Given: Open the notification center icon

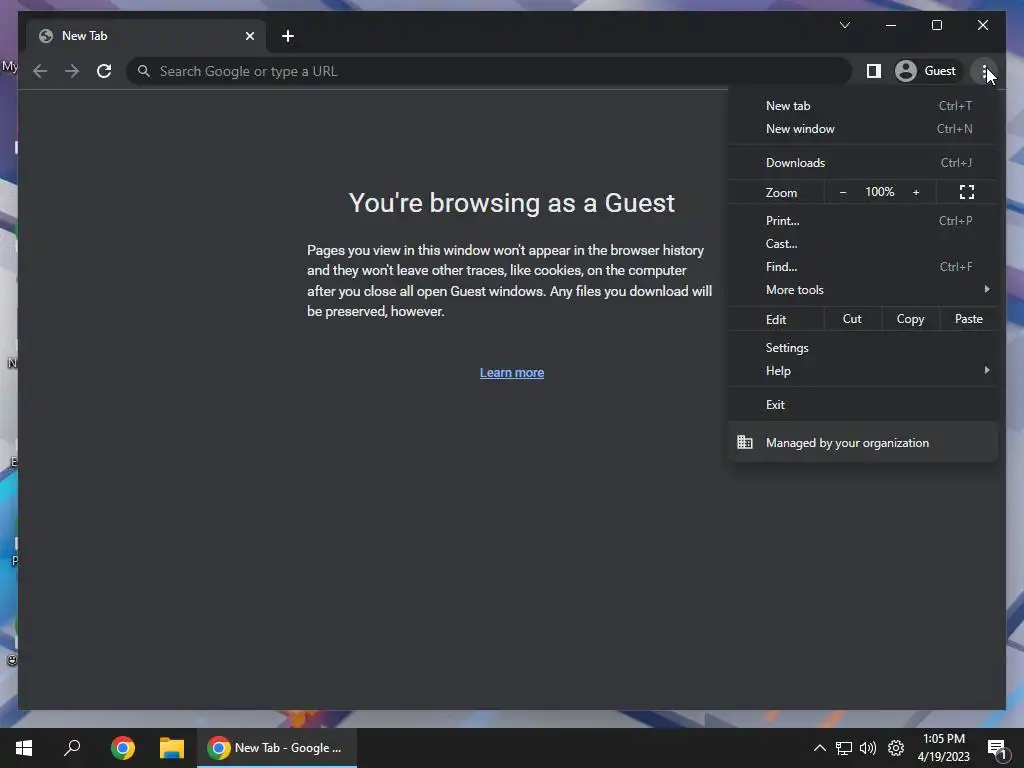Looking at the screenshot, I should (997, 748).
